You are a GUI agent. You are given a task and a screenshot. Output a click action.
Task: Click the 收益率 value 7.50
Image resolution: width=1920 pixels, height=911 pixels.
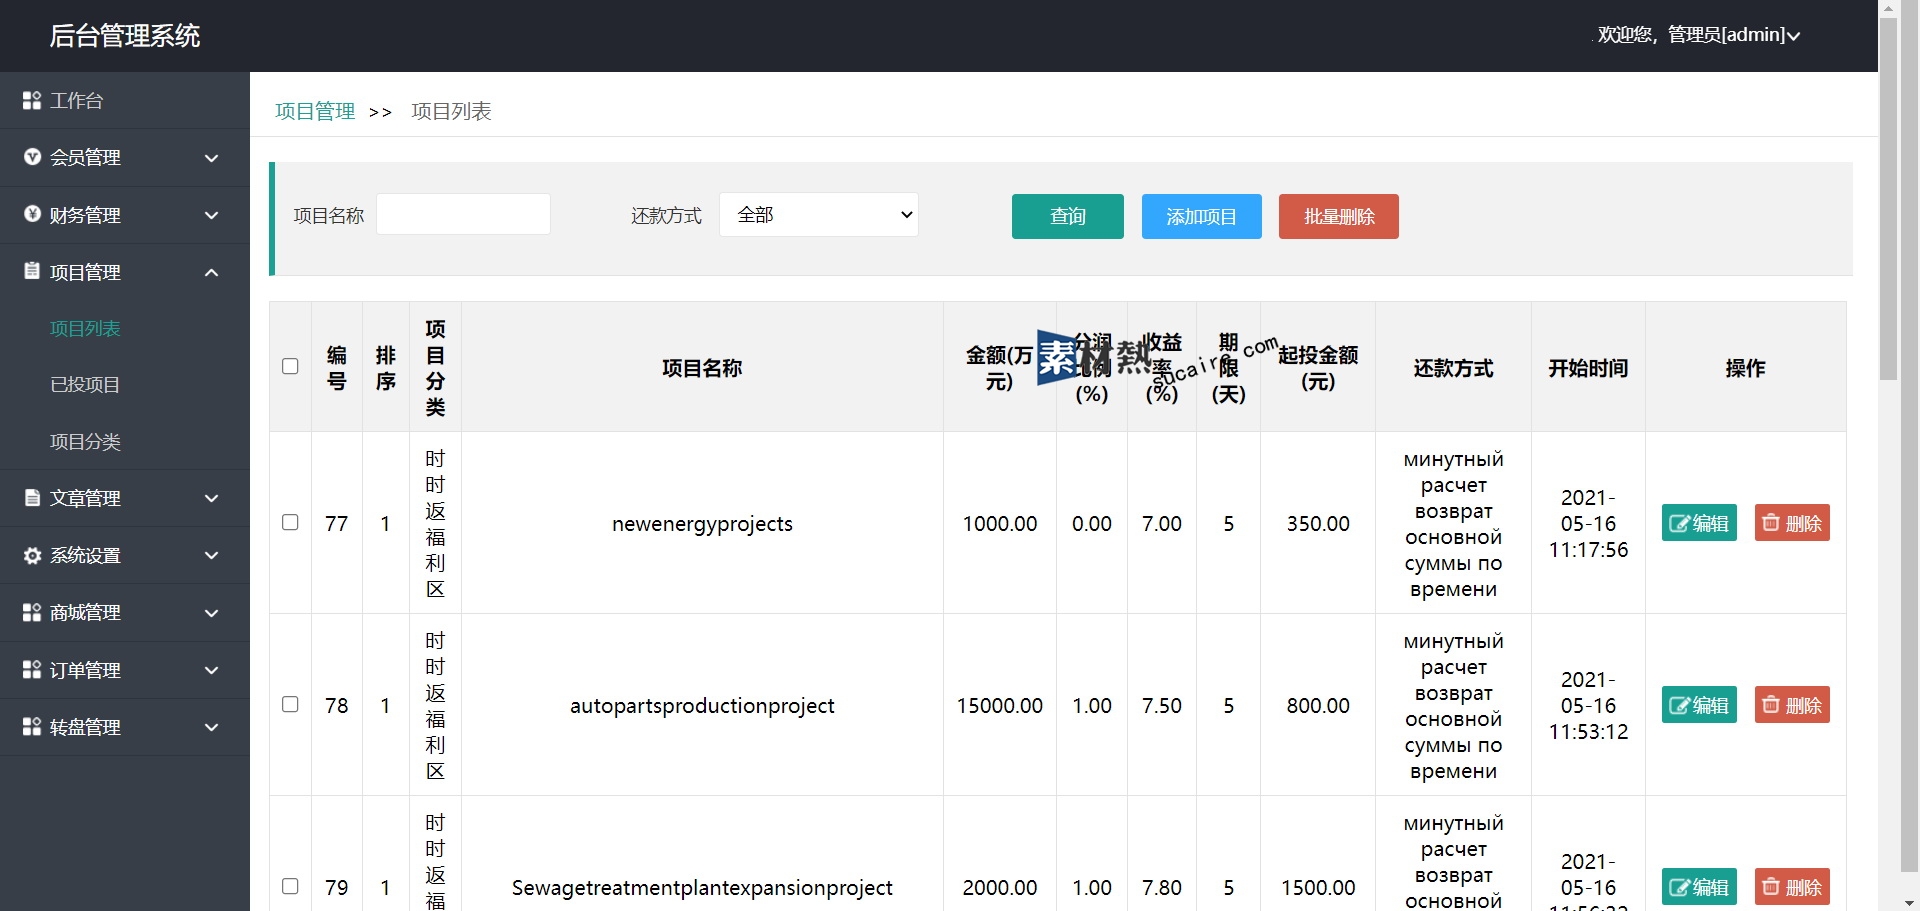pos(1162,706)
